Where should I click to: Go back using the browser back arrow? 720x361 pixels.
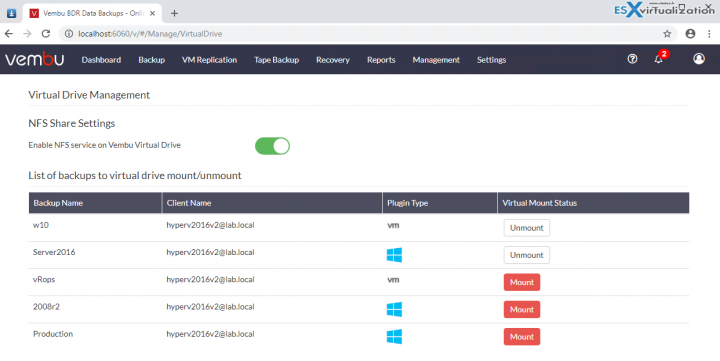click(9, 34)
